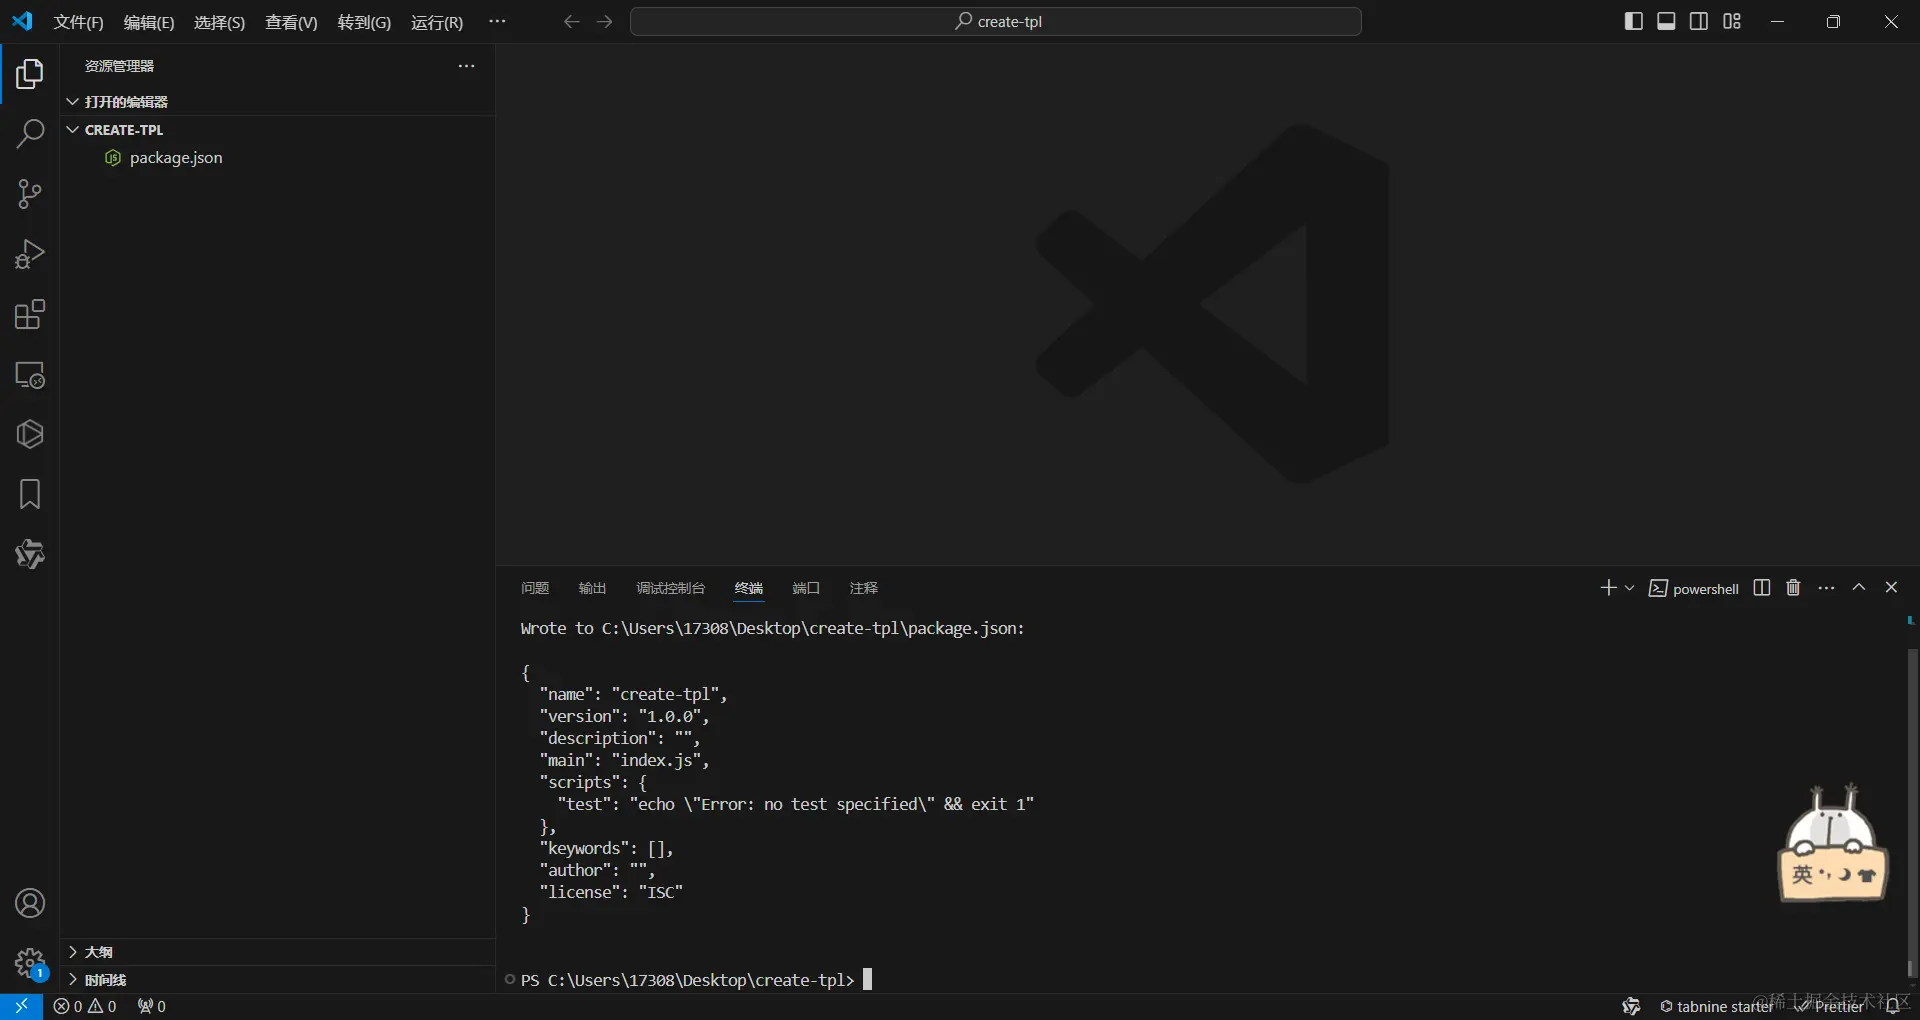This screenshot has width=1920, height=1020.
Task: Open the Explorer view in activity bar
Action: point(30,74)
